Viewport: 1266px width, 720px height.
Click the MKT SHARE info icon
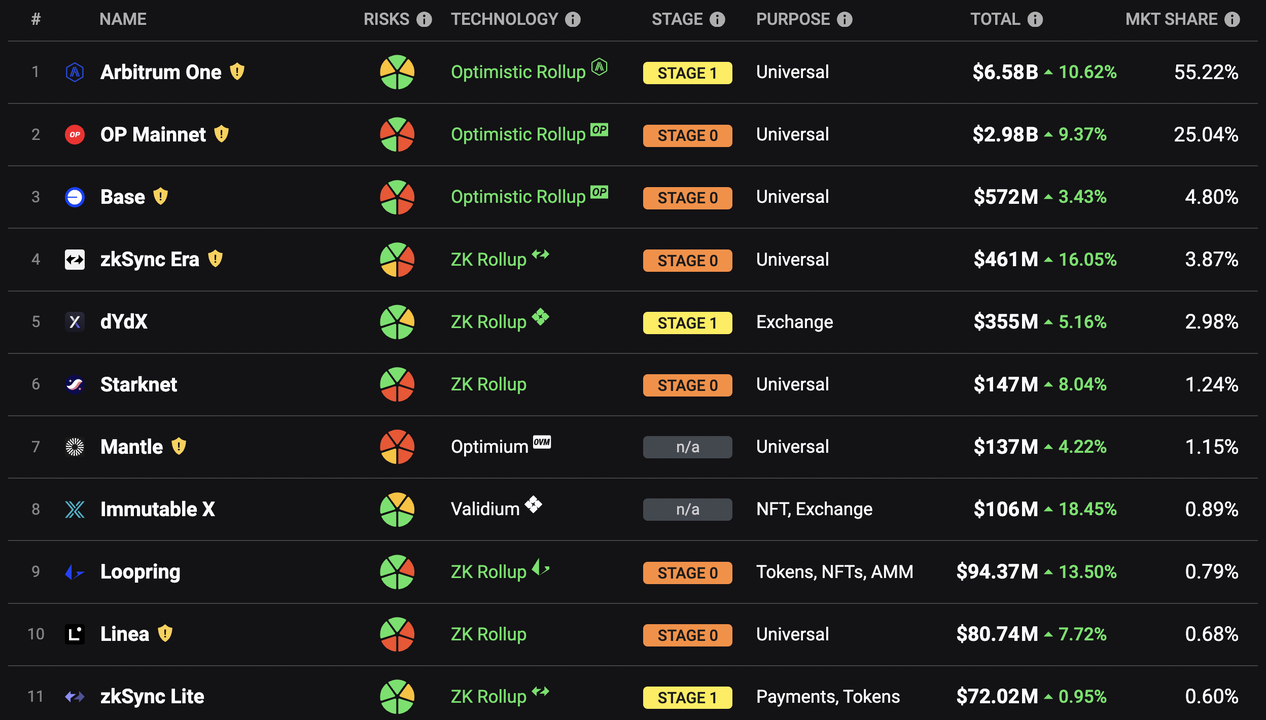tap(1232, 20)
